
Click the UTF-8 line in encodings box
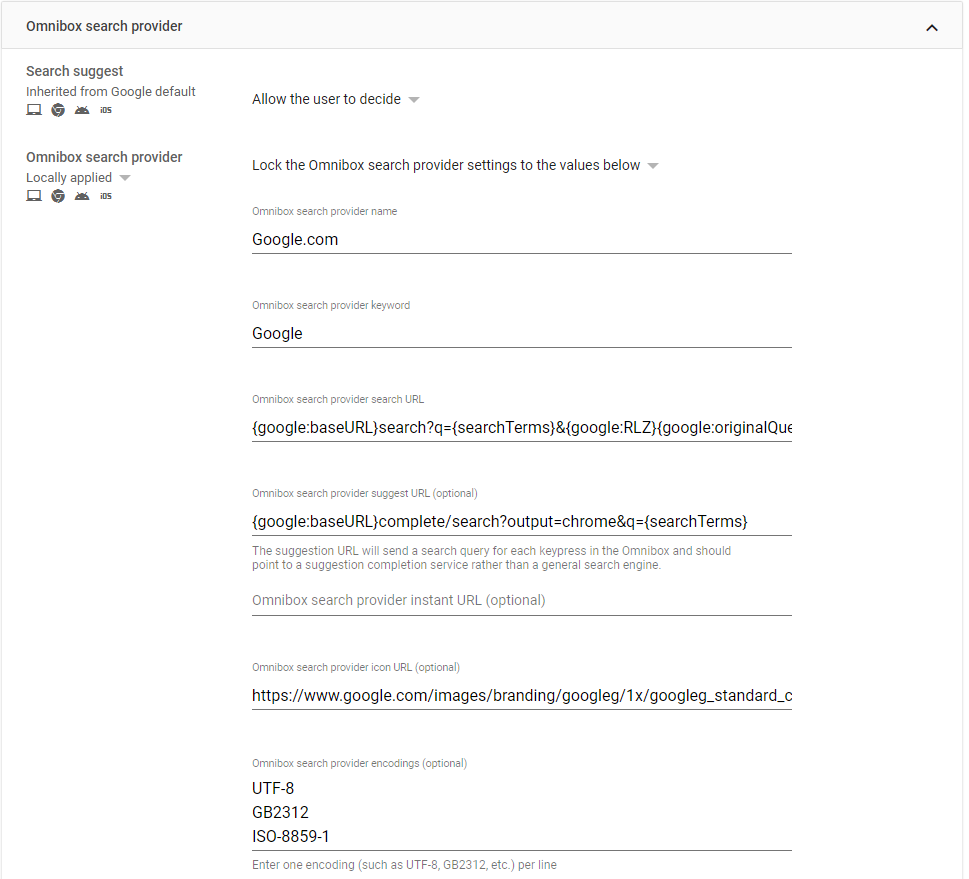tap(273, 789)
